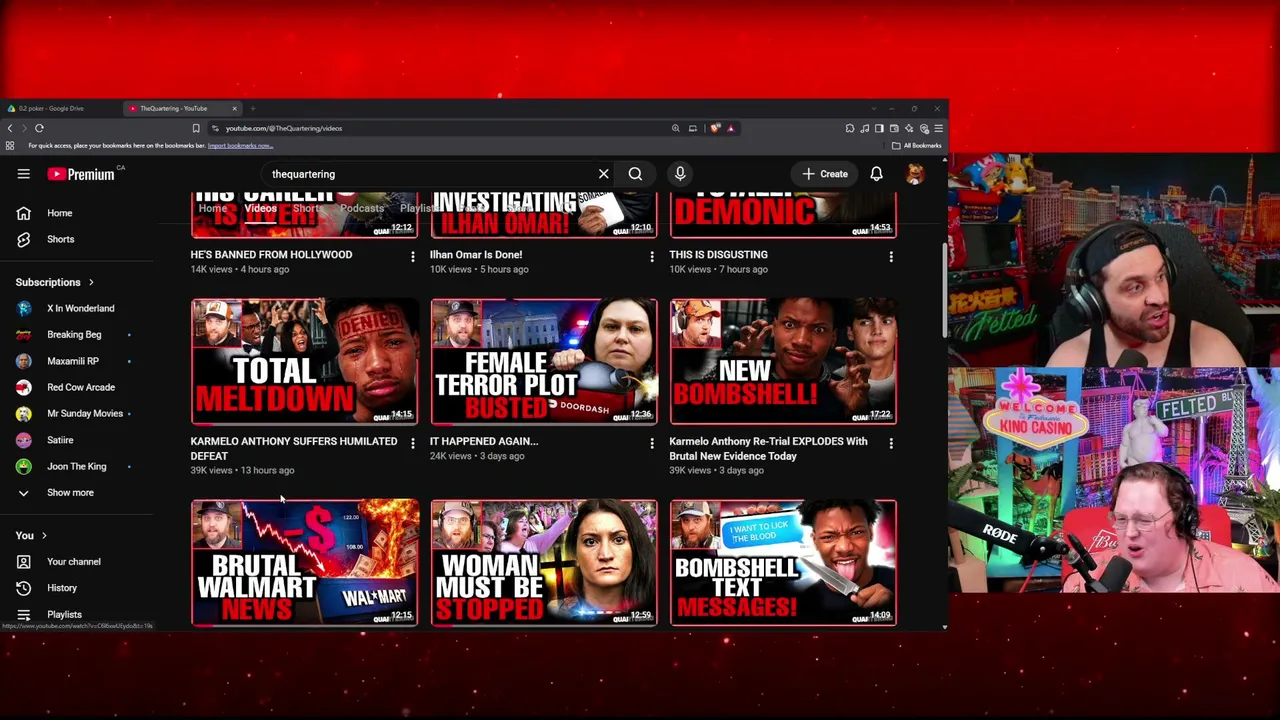Select the channel's Videos tab
This screenshot has width=1280, height=720.
260,208
